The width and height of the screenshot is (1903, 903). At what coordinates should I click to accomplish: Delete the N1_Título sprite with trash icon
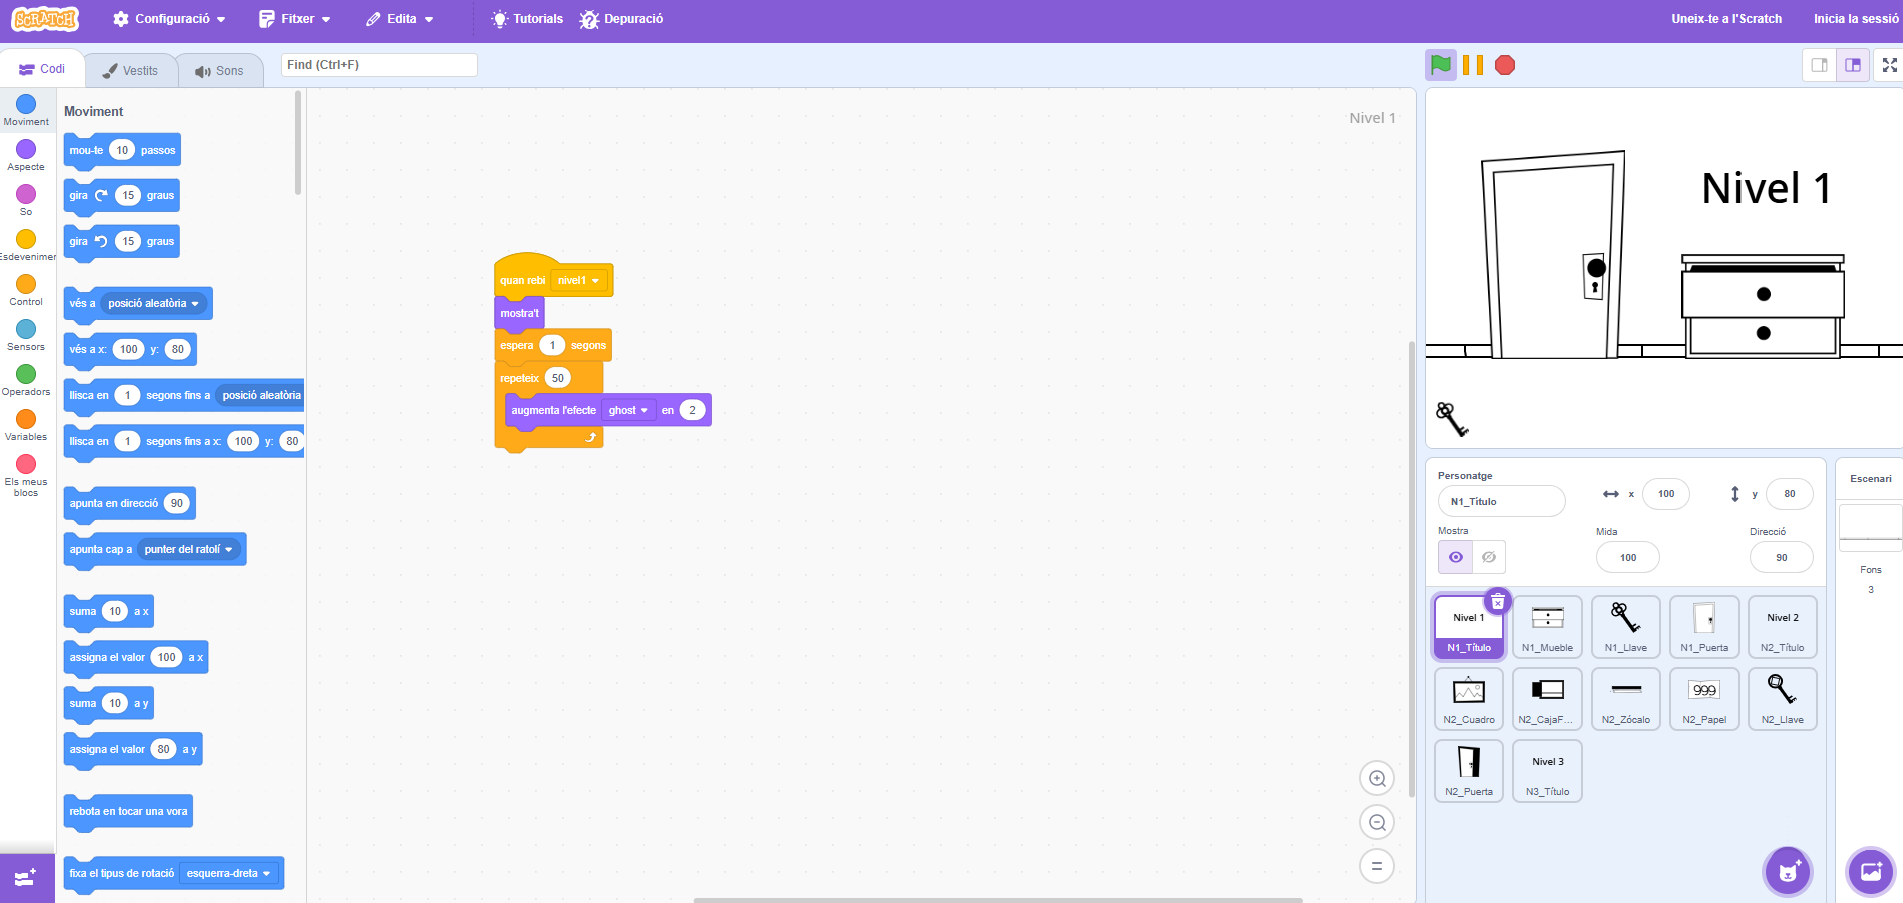pyautogui.click(x=1497, y=601)
